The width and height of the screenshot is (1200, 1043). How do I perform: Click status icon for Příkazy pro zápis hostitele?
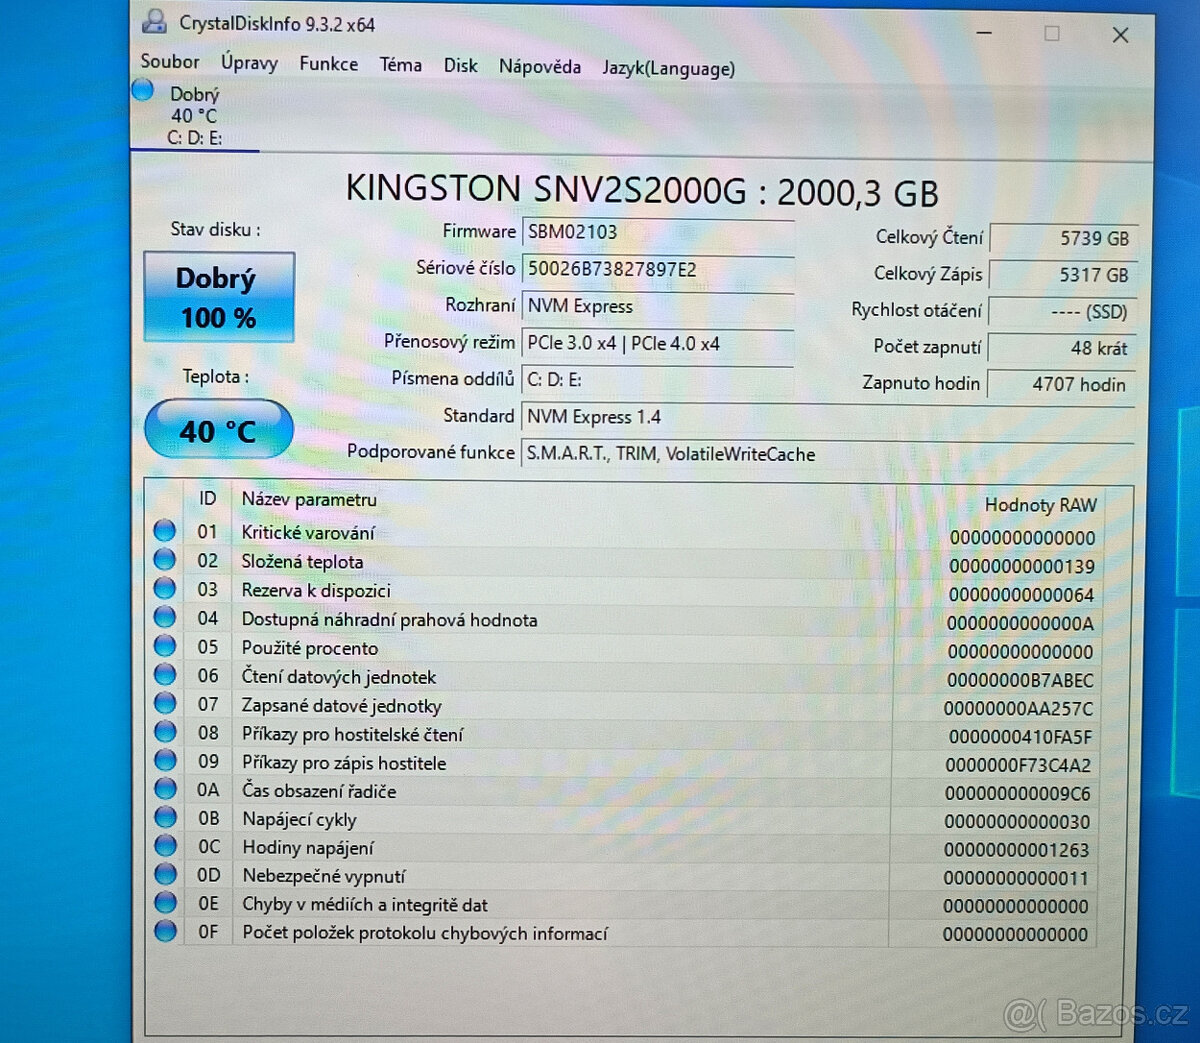pos(165,760)
